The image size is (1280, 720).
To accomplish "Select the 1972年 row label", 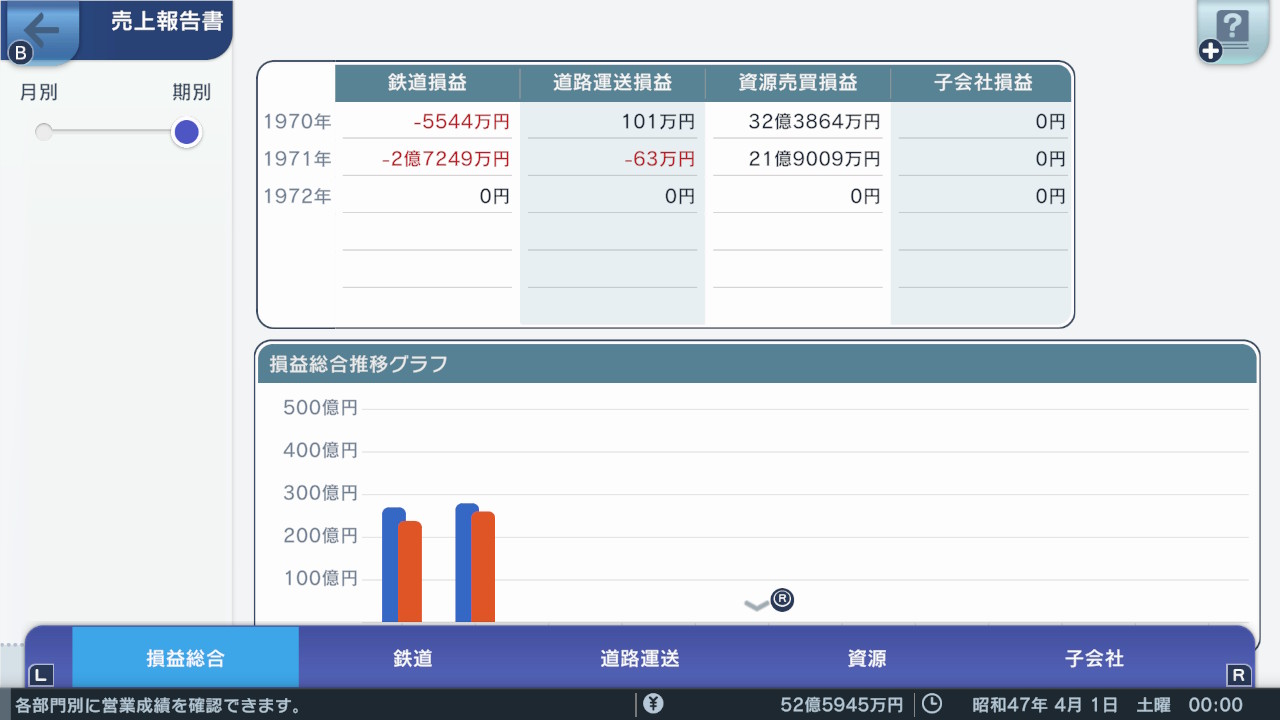I will click(297, 197).
